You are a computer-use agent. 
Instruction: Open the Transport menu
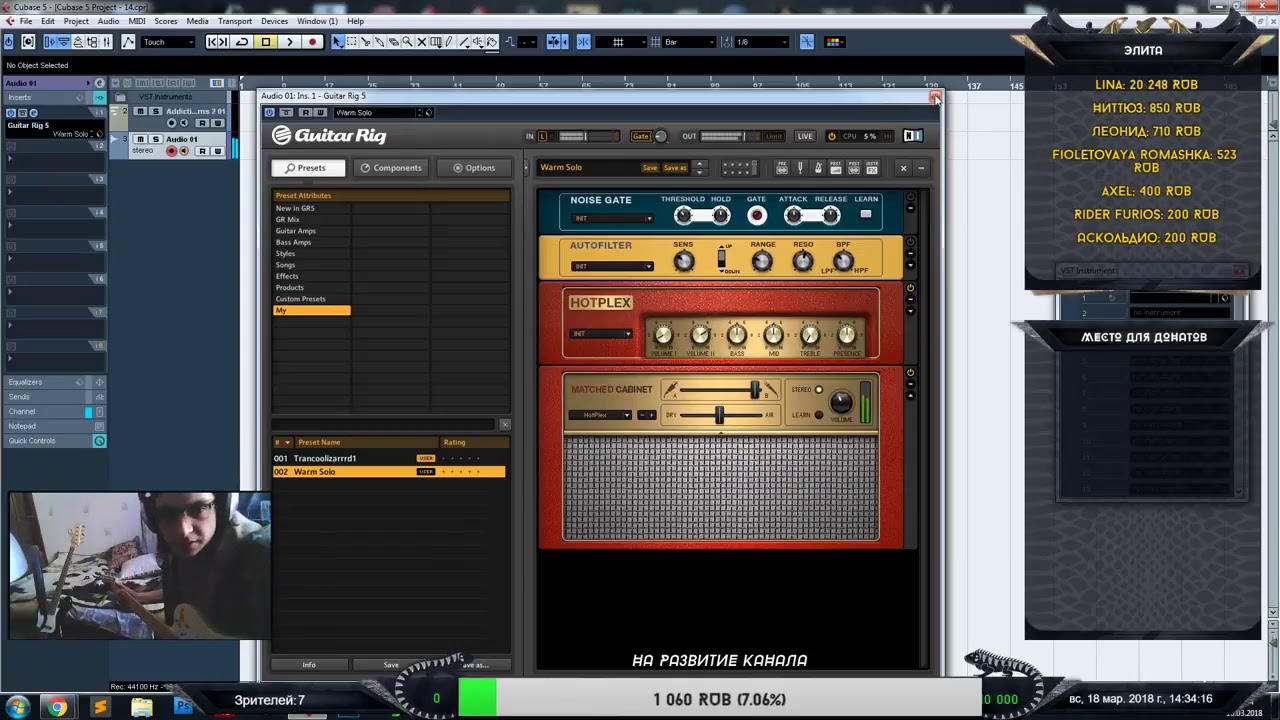coord(235,21)
